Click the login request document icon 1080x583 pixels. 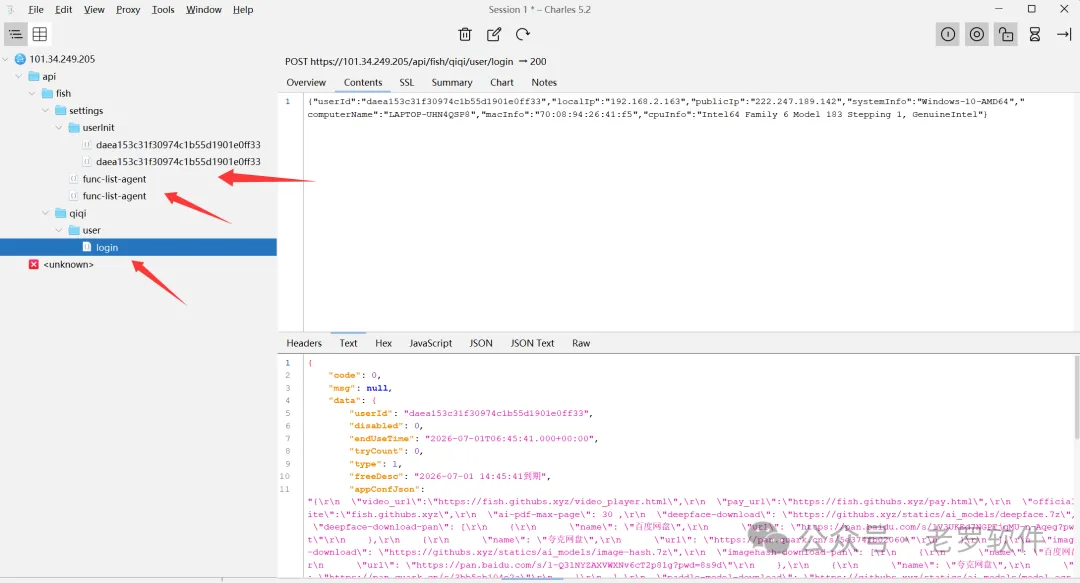pyautogui.click(x=87, y=247)
